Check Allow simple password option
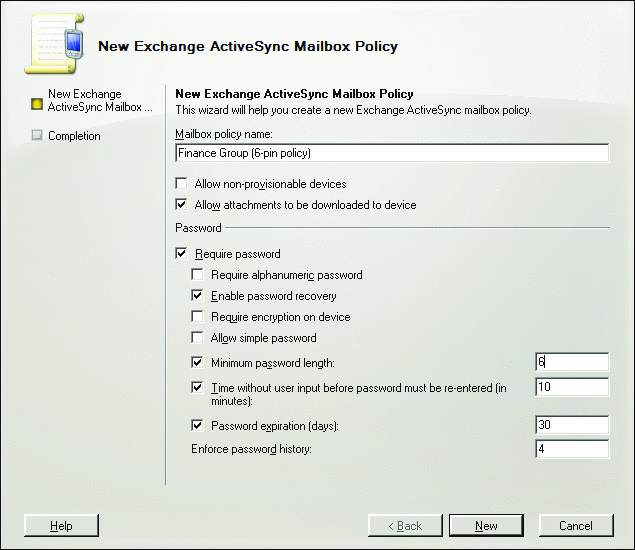635x550 pixels. pyautogui.click(x=197, y=337)
